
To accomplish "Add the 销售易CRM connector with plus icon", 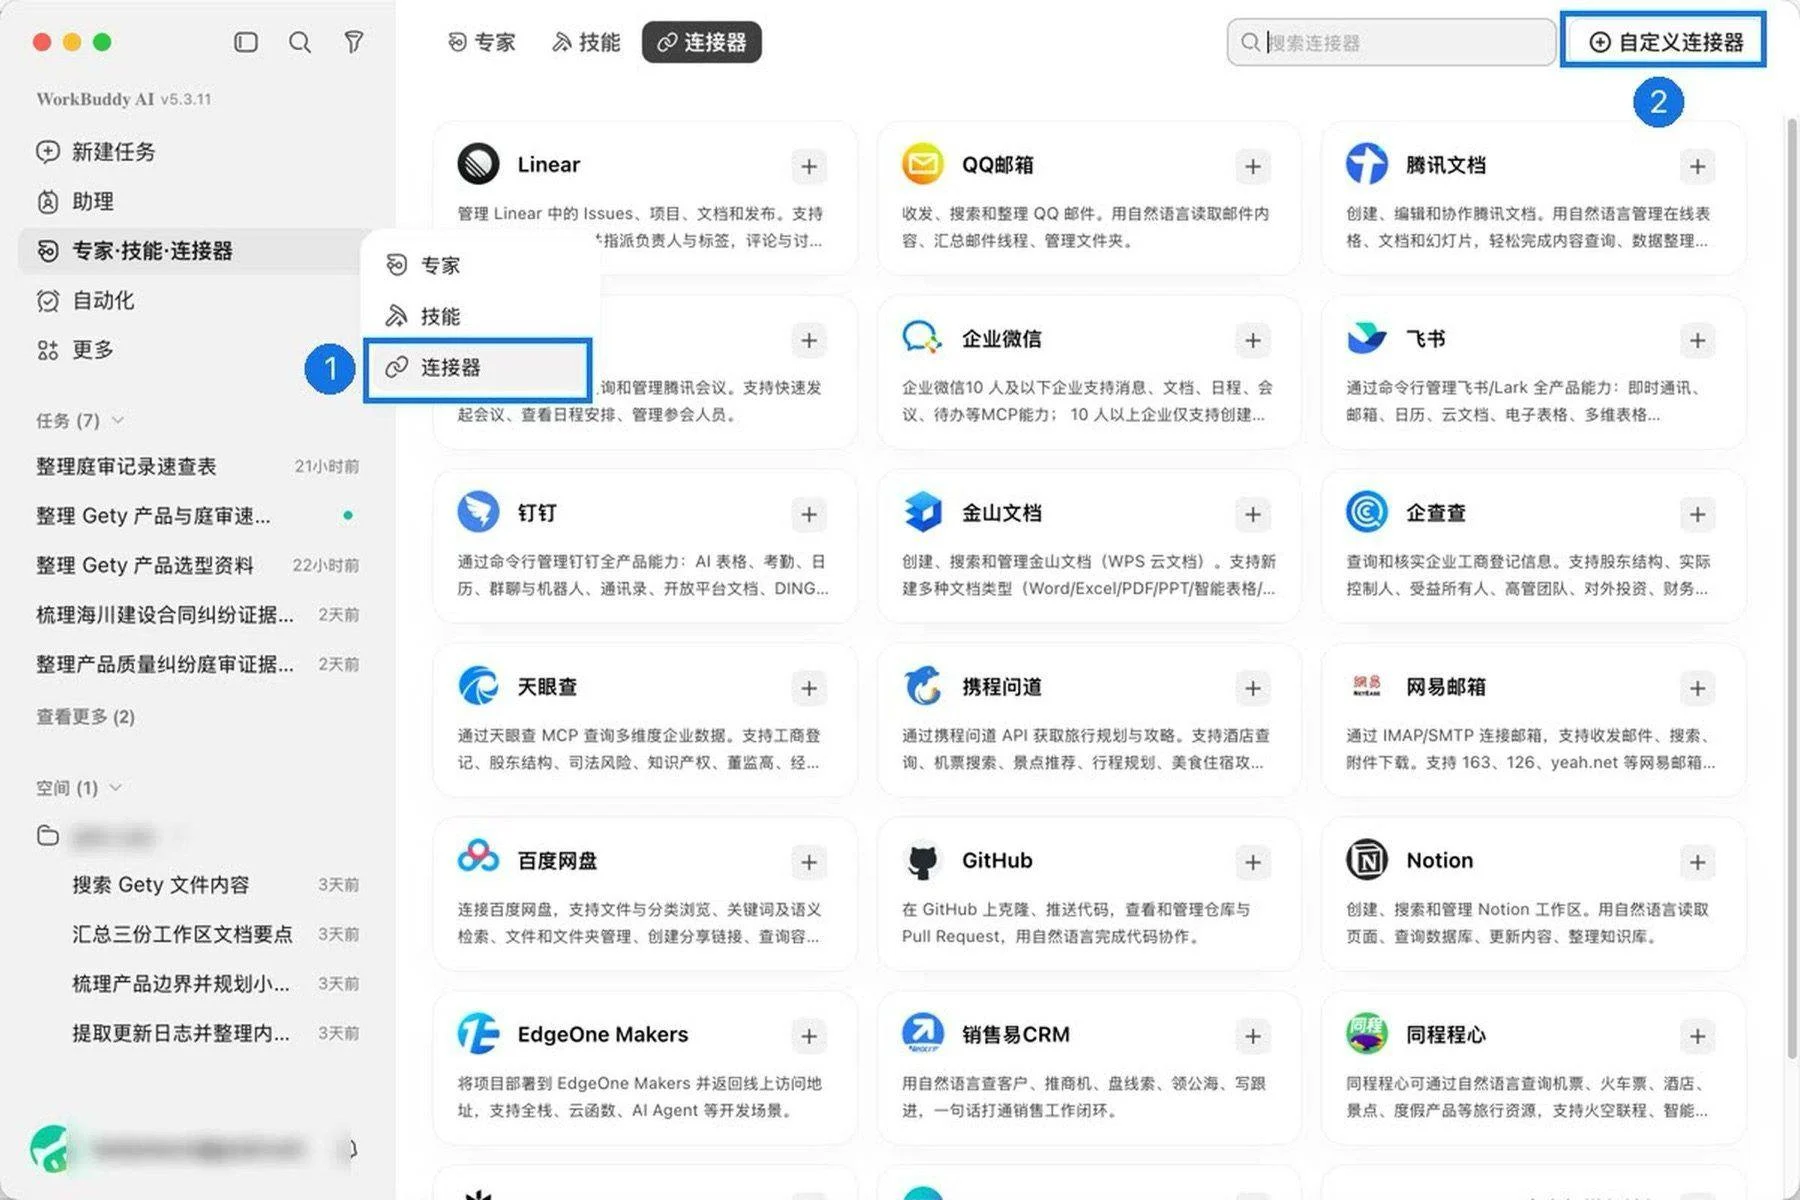I will tap(1253, 1036).
